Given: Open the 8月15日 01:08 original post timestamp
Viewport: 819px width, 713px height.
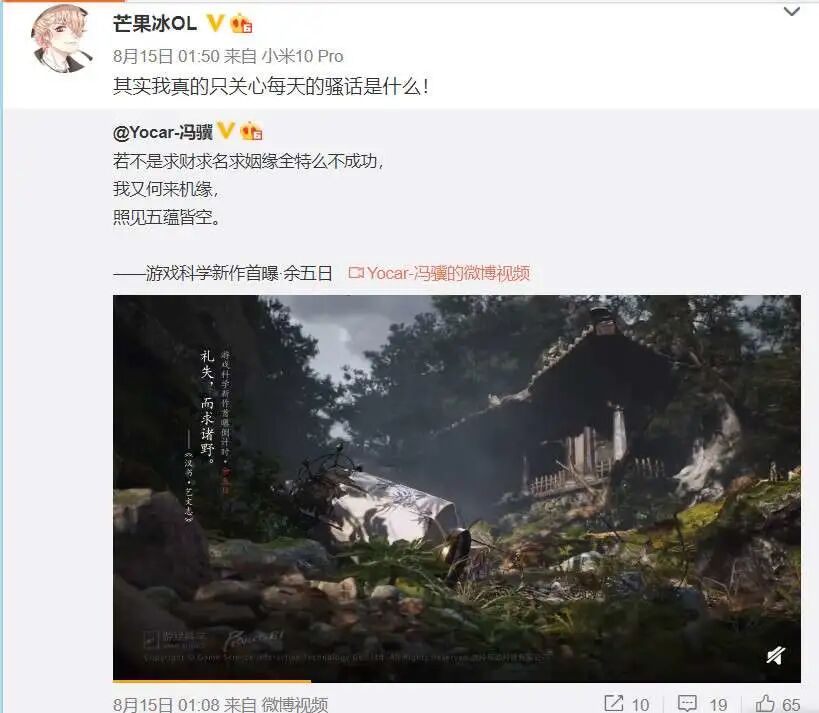Looking at the screenshot, I should (x=165, y=705).
